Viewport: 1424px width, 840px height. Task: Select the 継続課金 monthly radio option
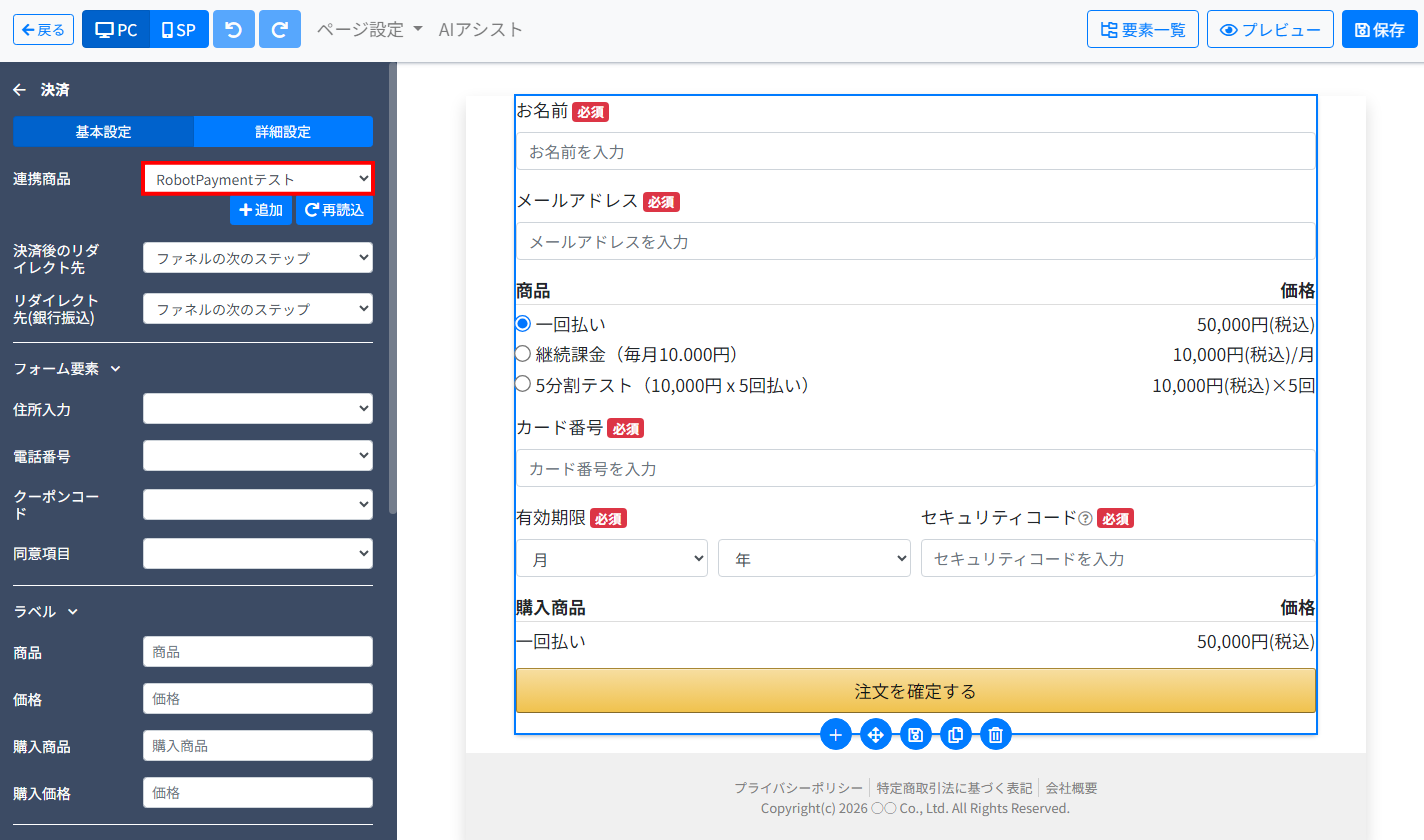[x=523, y=353]
